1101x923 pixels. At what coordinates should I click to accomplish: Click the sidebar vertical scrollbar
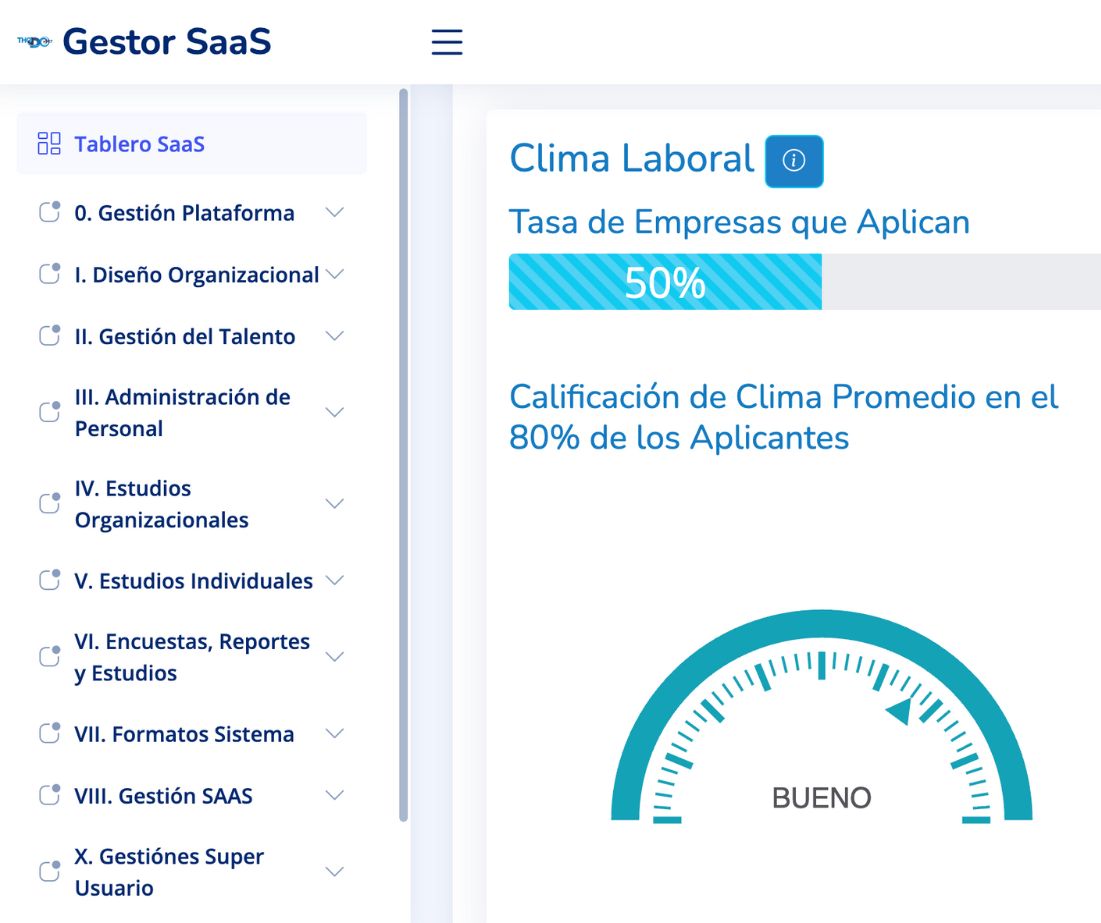(x=403, y=454)
